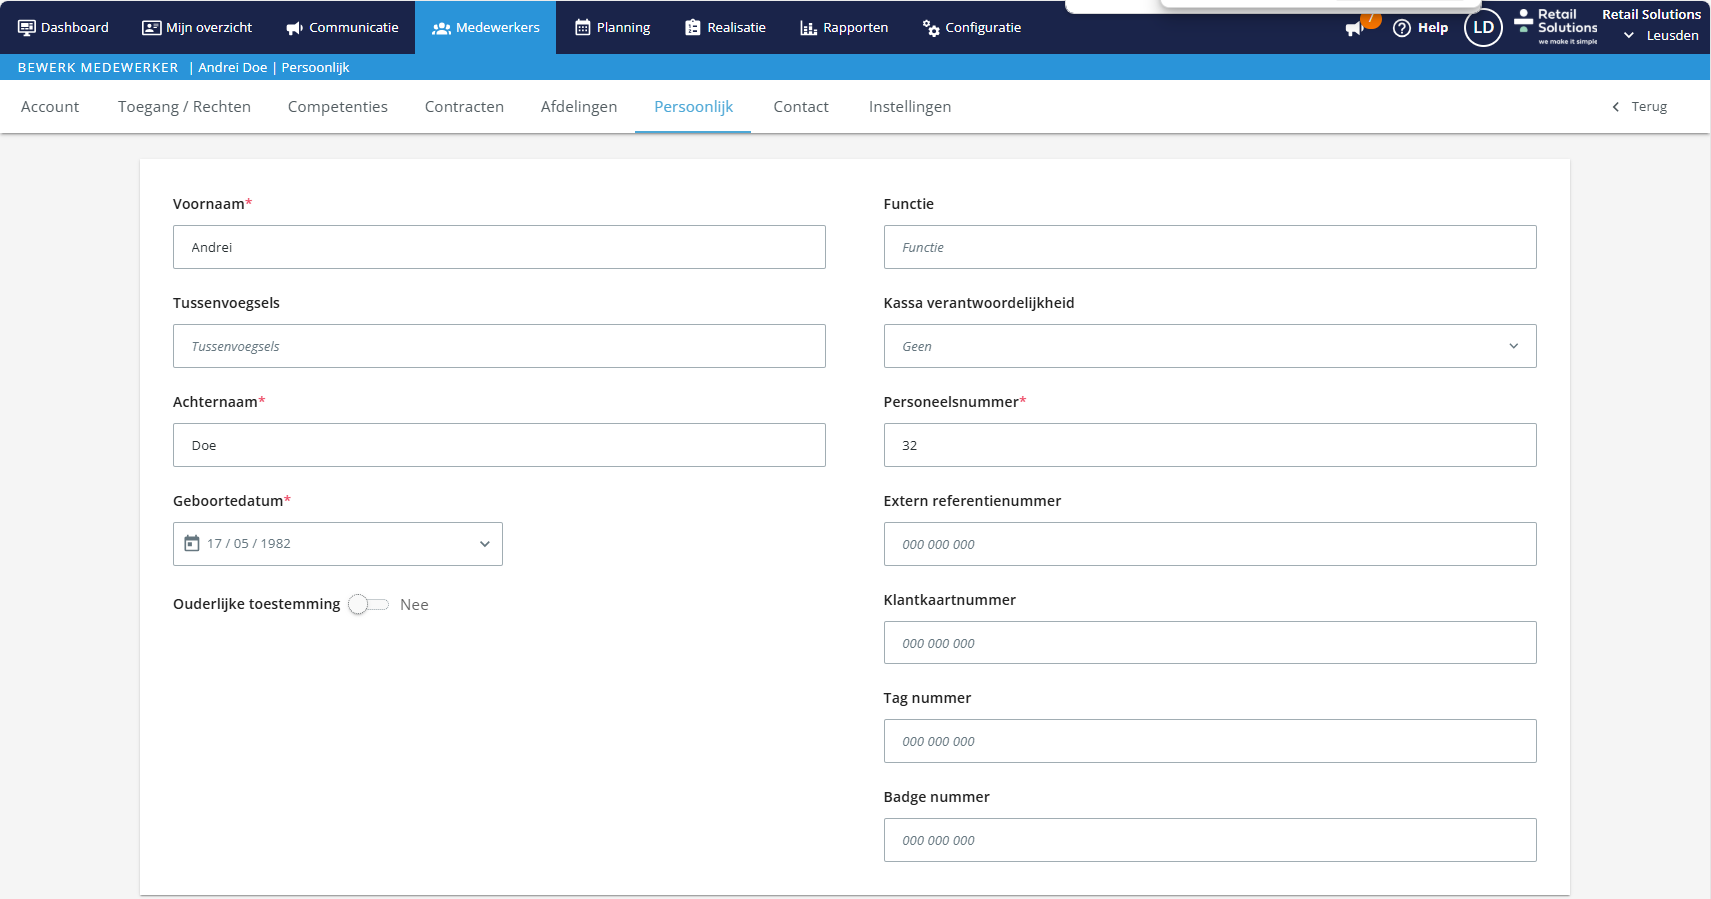
Task: Click the Retail Solutions account name
Action: click(1651, 15)
